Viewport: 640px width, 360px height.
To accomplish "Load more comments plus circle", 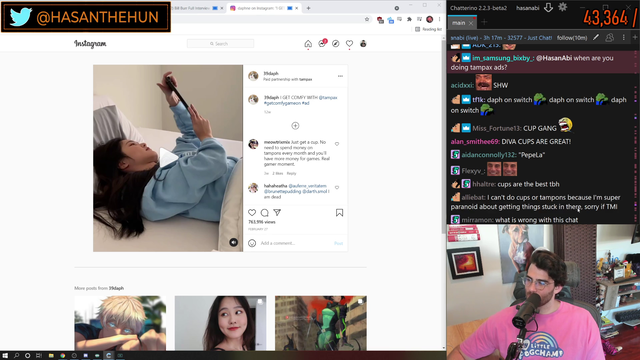I will pyautogui.click(x=295, y=126).
